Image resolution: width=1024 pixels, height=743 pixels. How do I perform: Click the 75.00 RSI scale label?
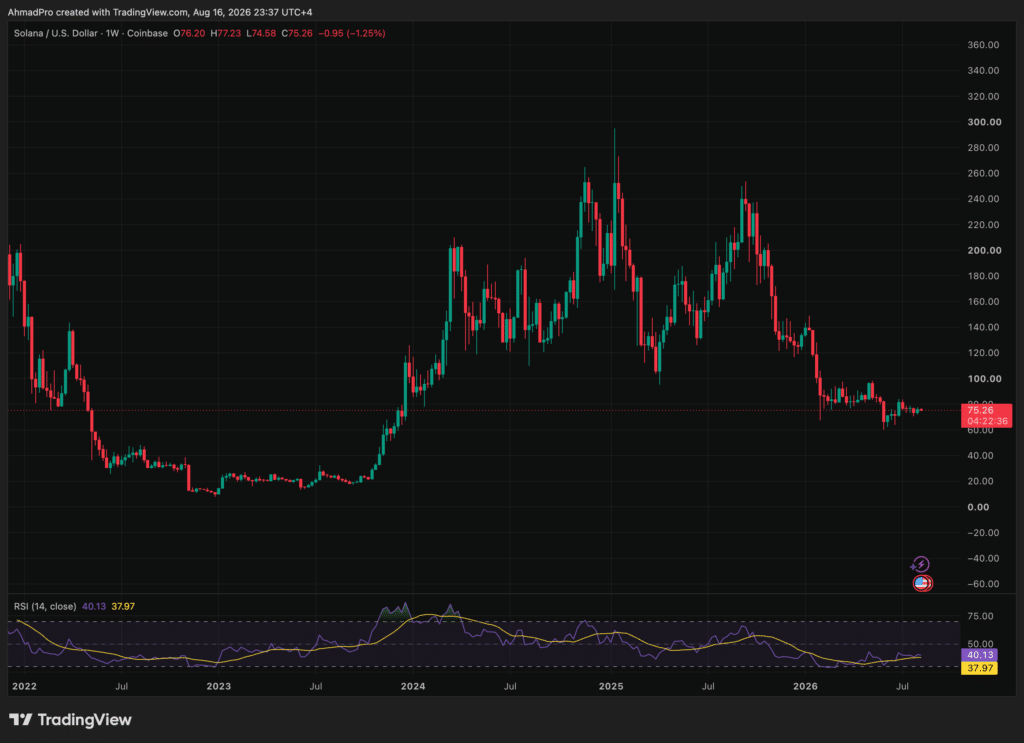[x=980, y=616]
